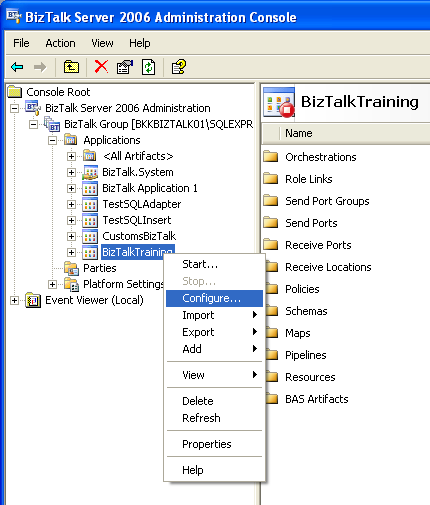Choose Properties from the context menu
This screenshot has width=430, height=505.
[214, 444]
